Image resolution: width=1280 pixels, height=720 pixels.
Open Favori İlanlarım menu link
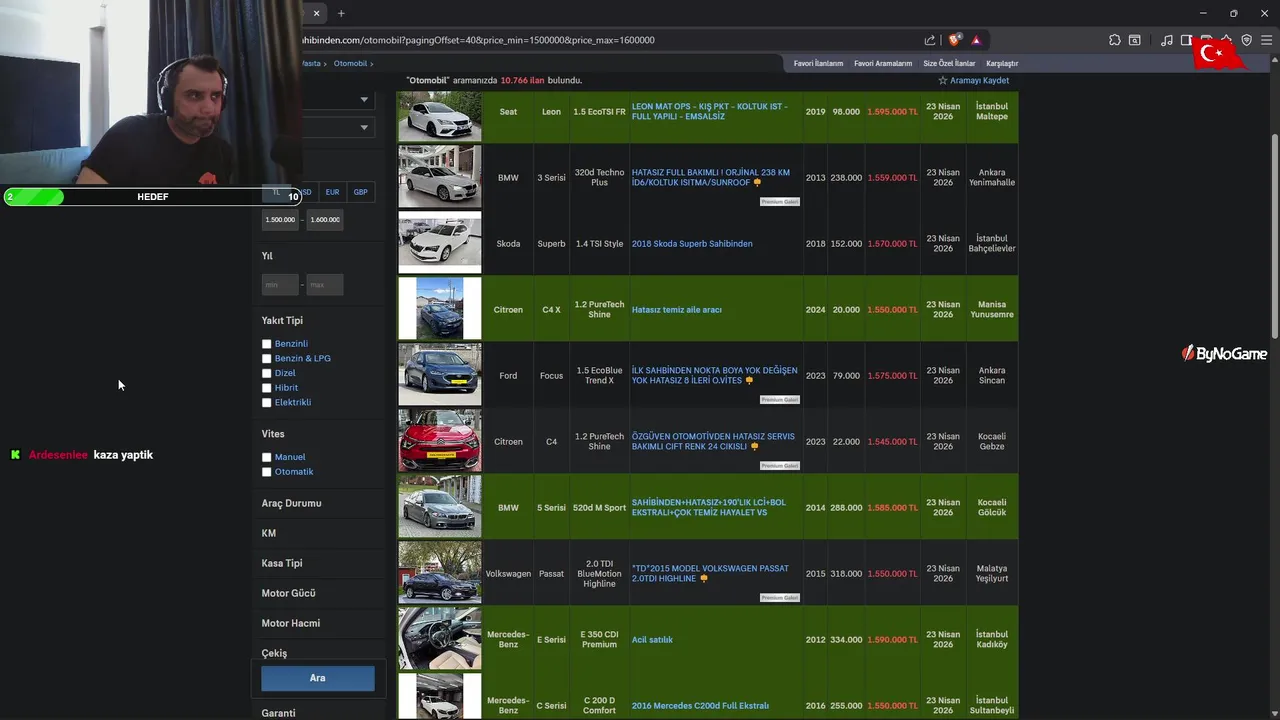click(x=819, y=63)
